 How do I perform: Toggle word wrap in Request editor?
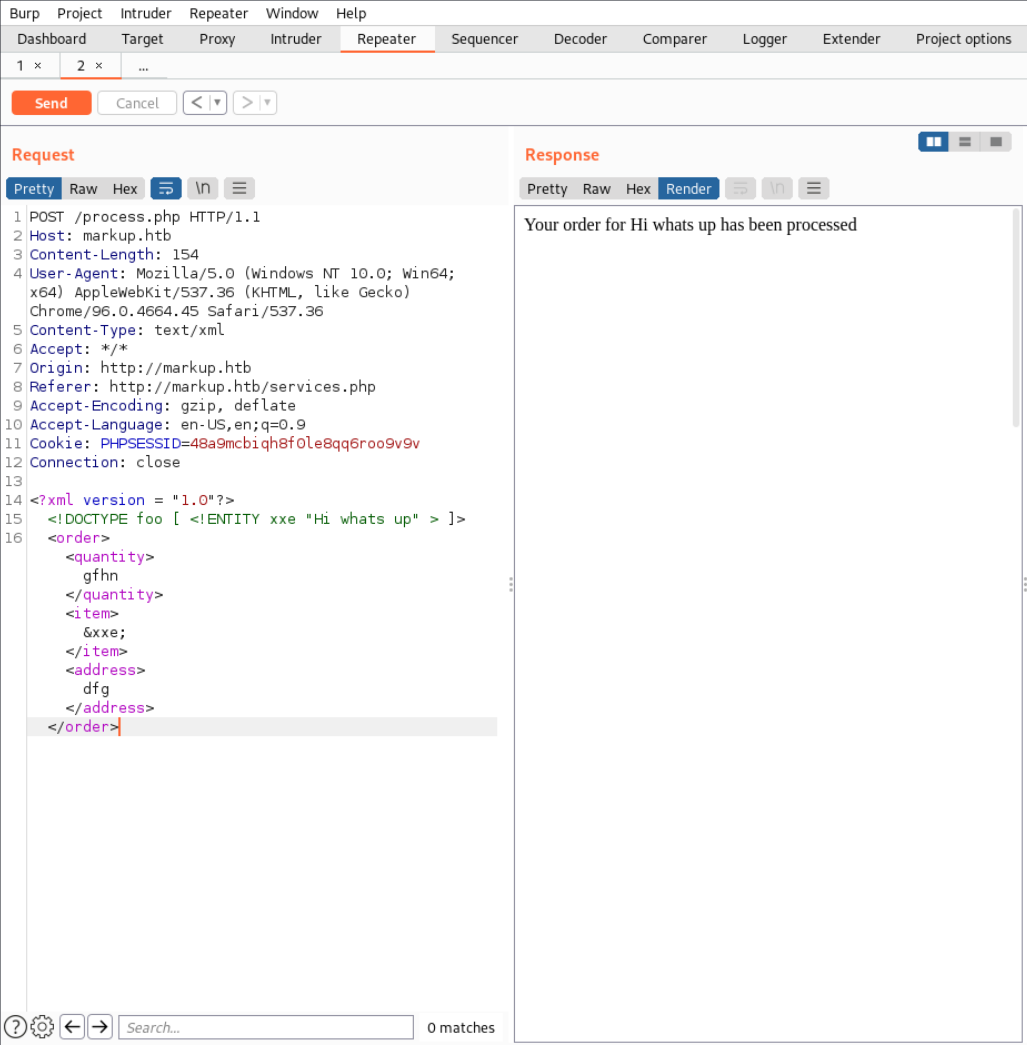tap(166, 189)
